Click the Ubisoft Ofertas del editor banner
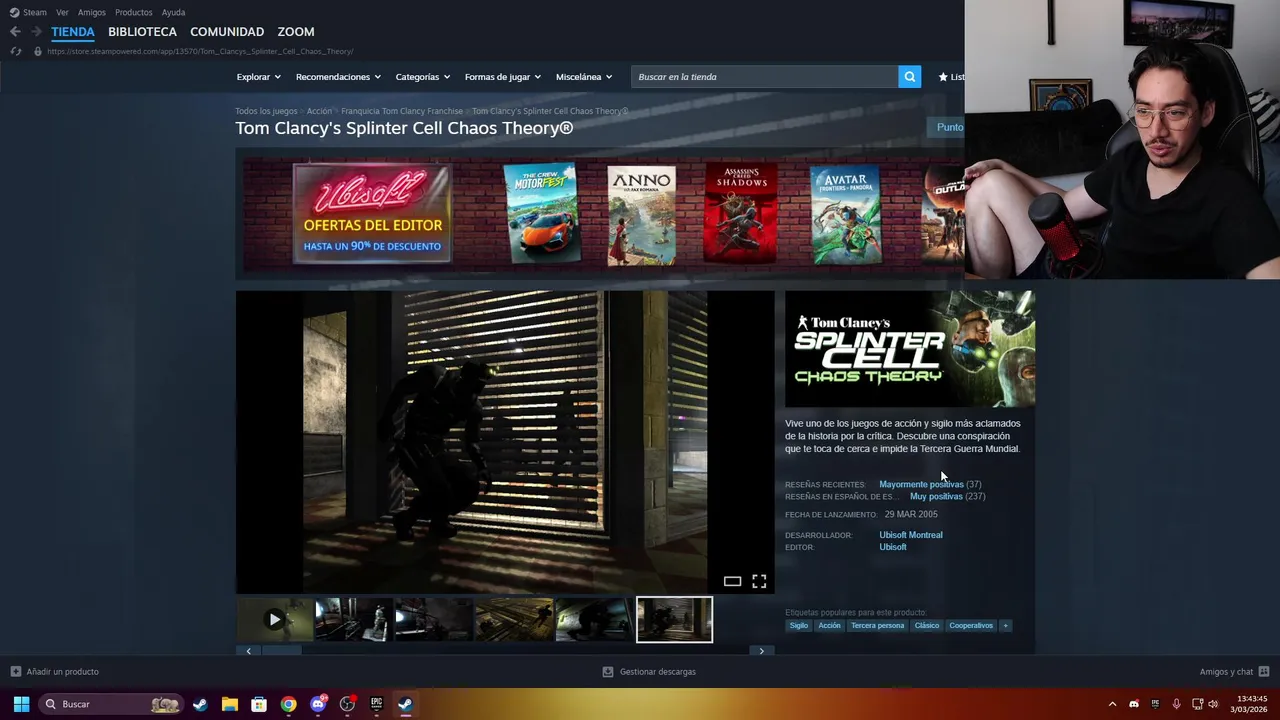 [x=372, y=214]
